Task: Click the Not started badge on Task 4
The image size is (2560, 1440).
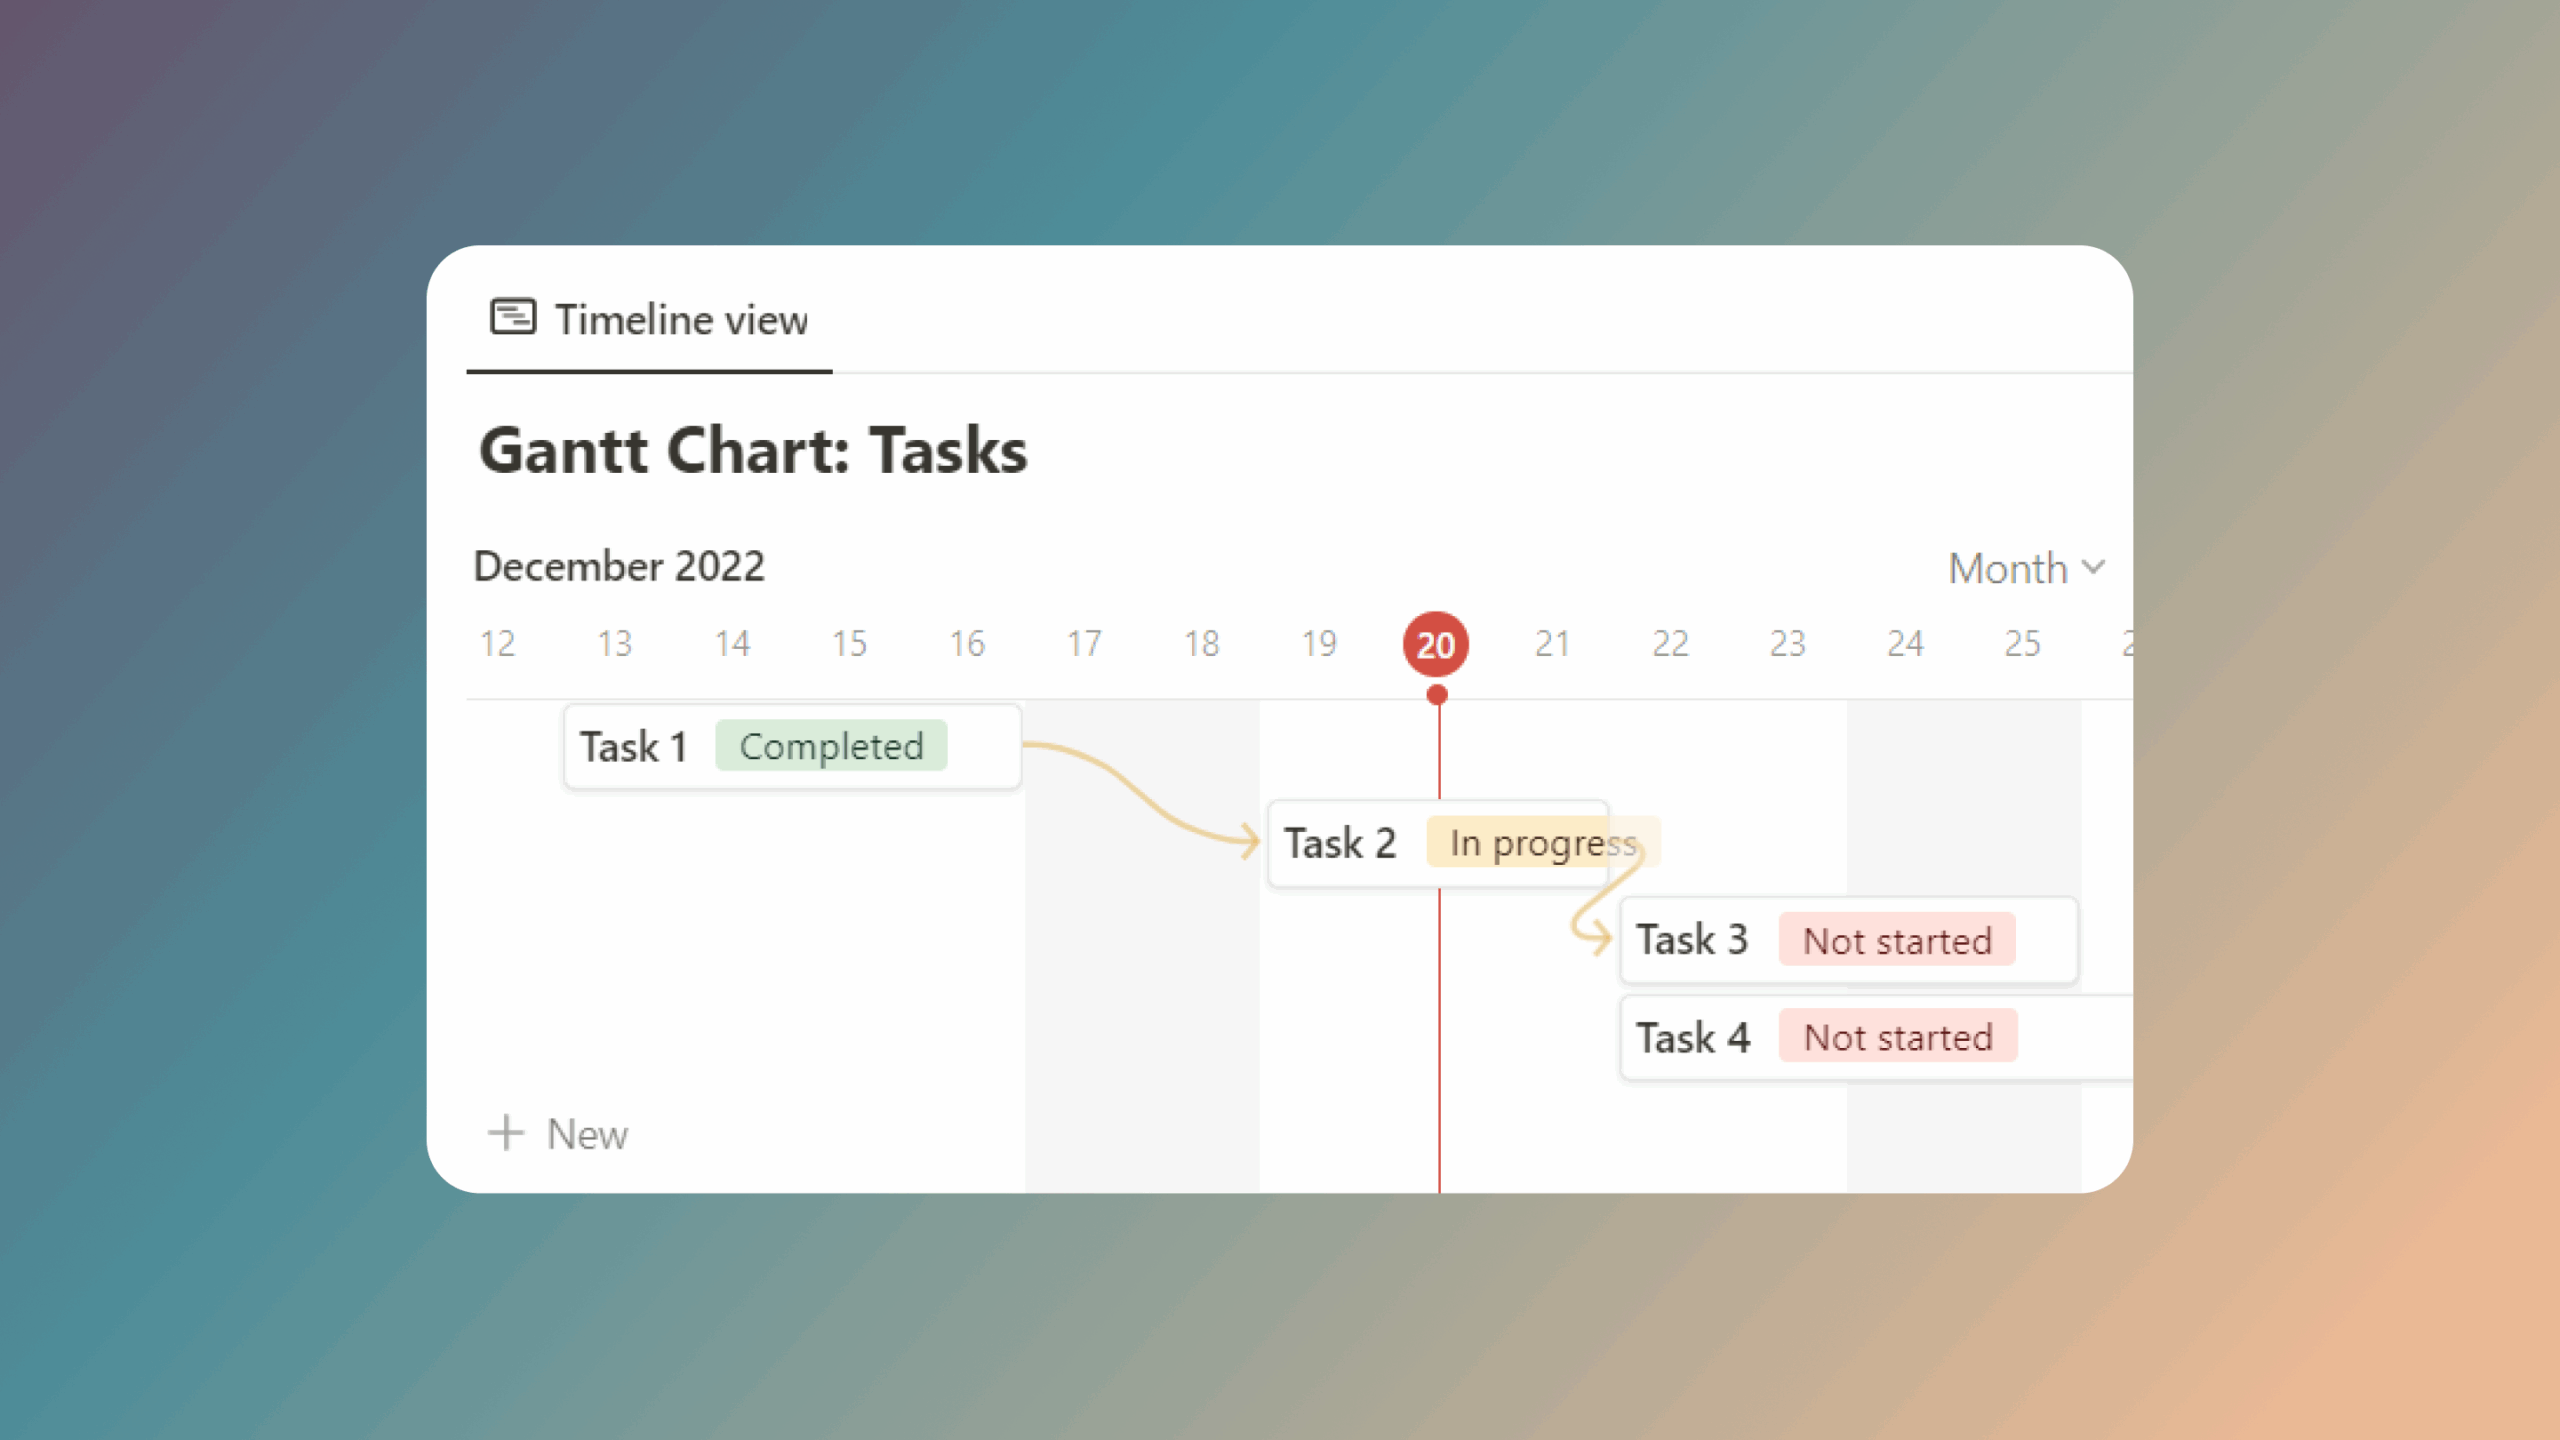Action: (x=1899, y=1037)
